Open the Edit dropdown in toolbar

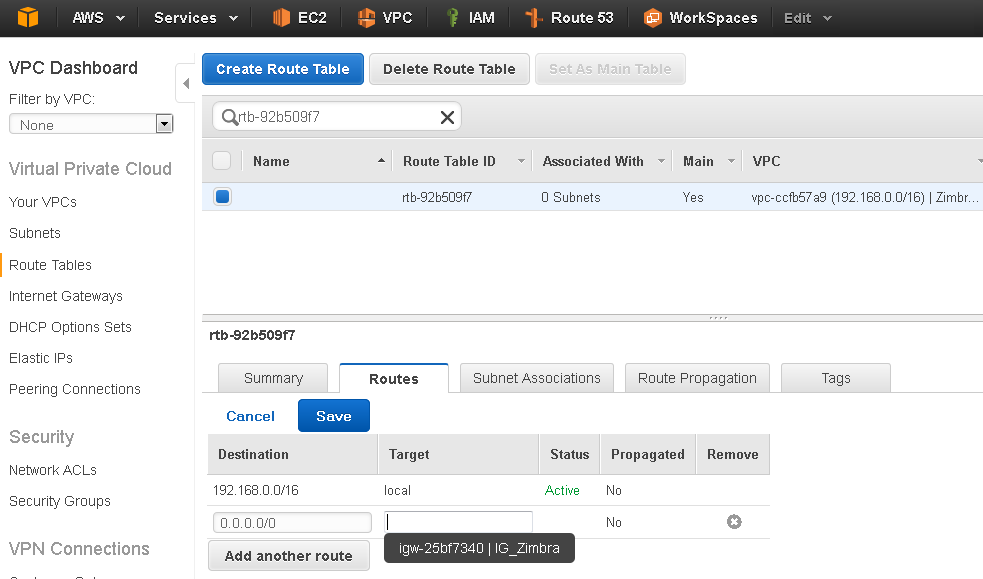click(807, 18)
